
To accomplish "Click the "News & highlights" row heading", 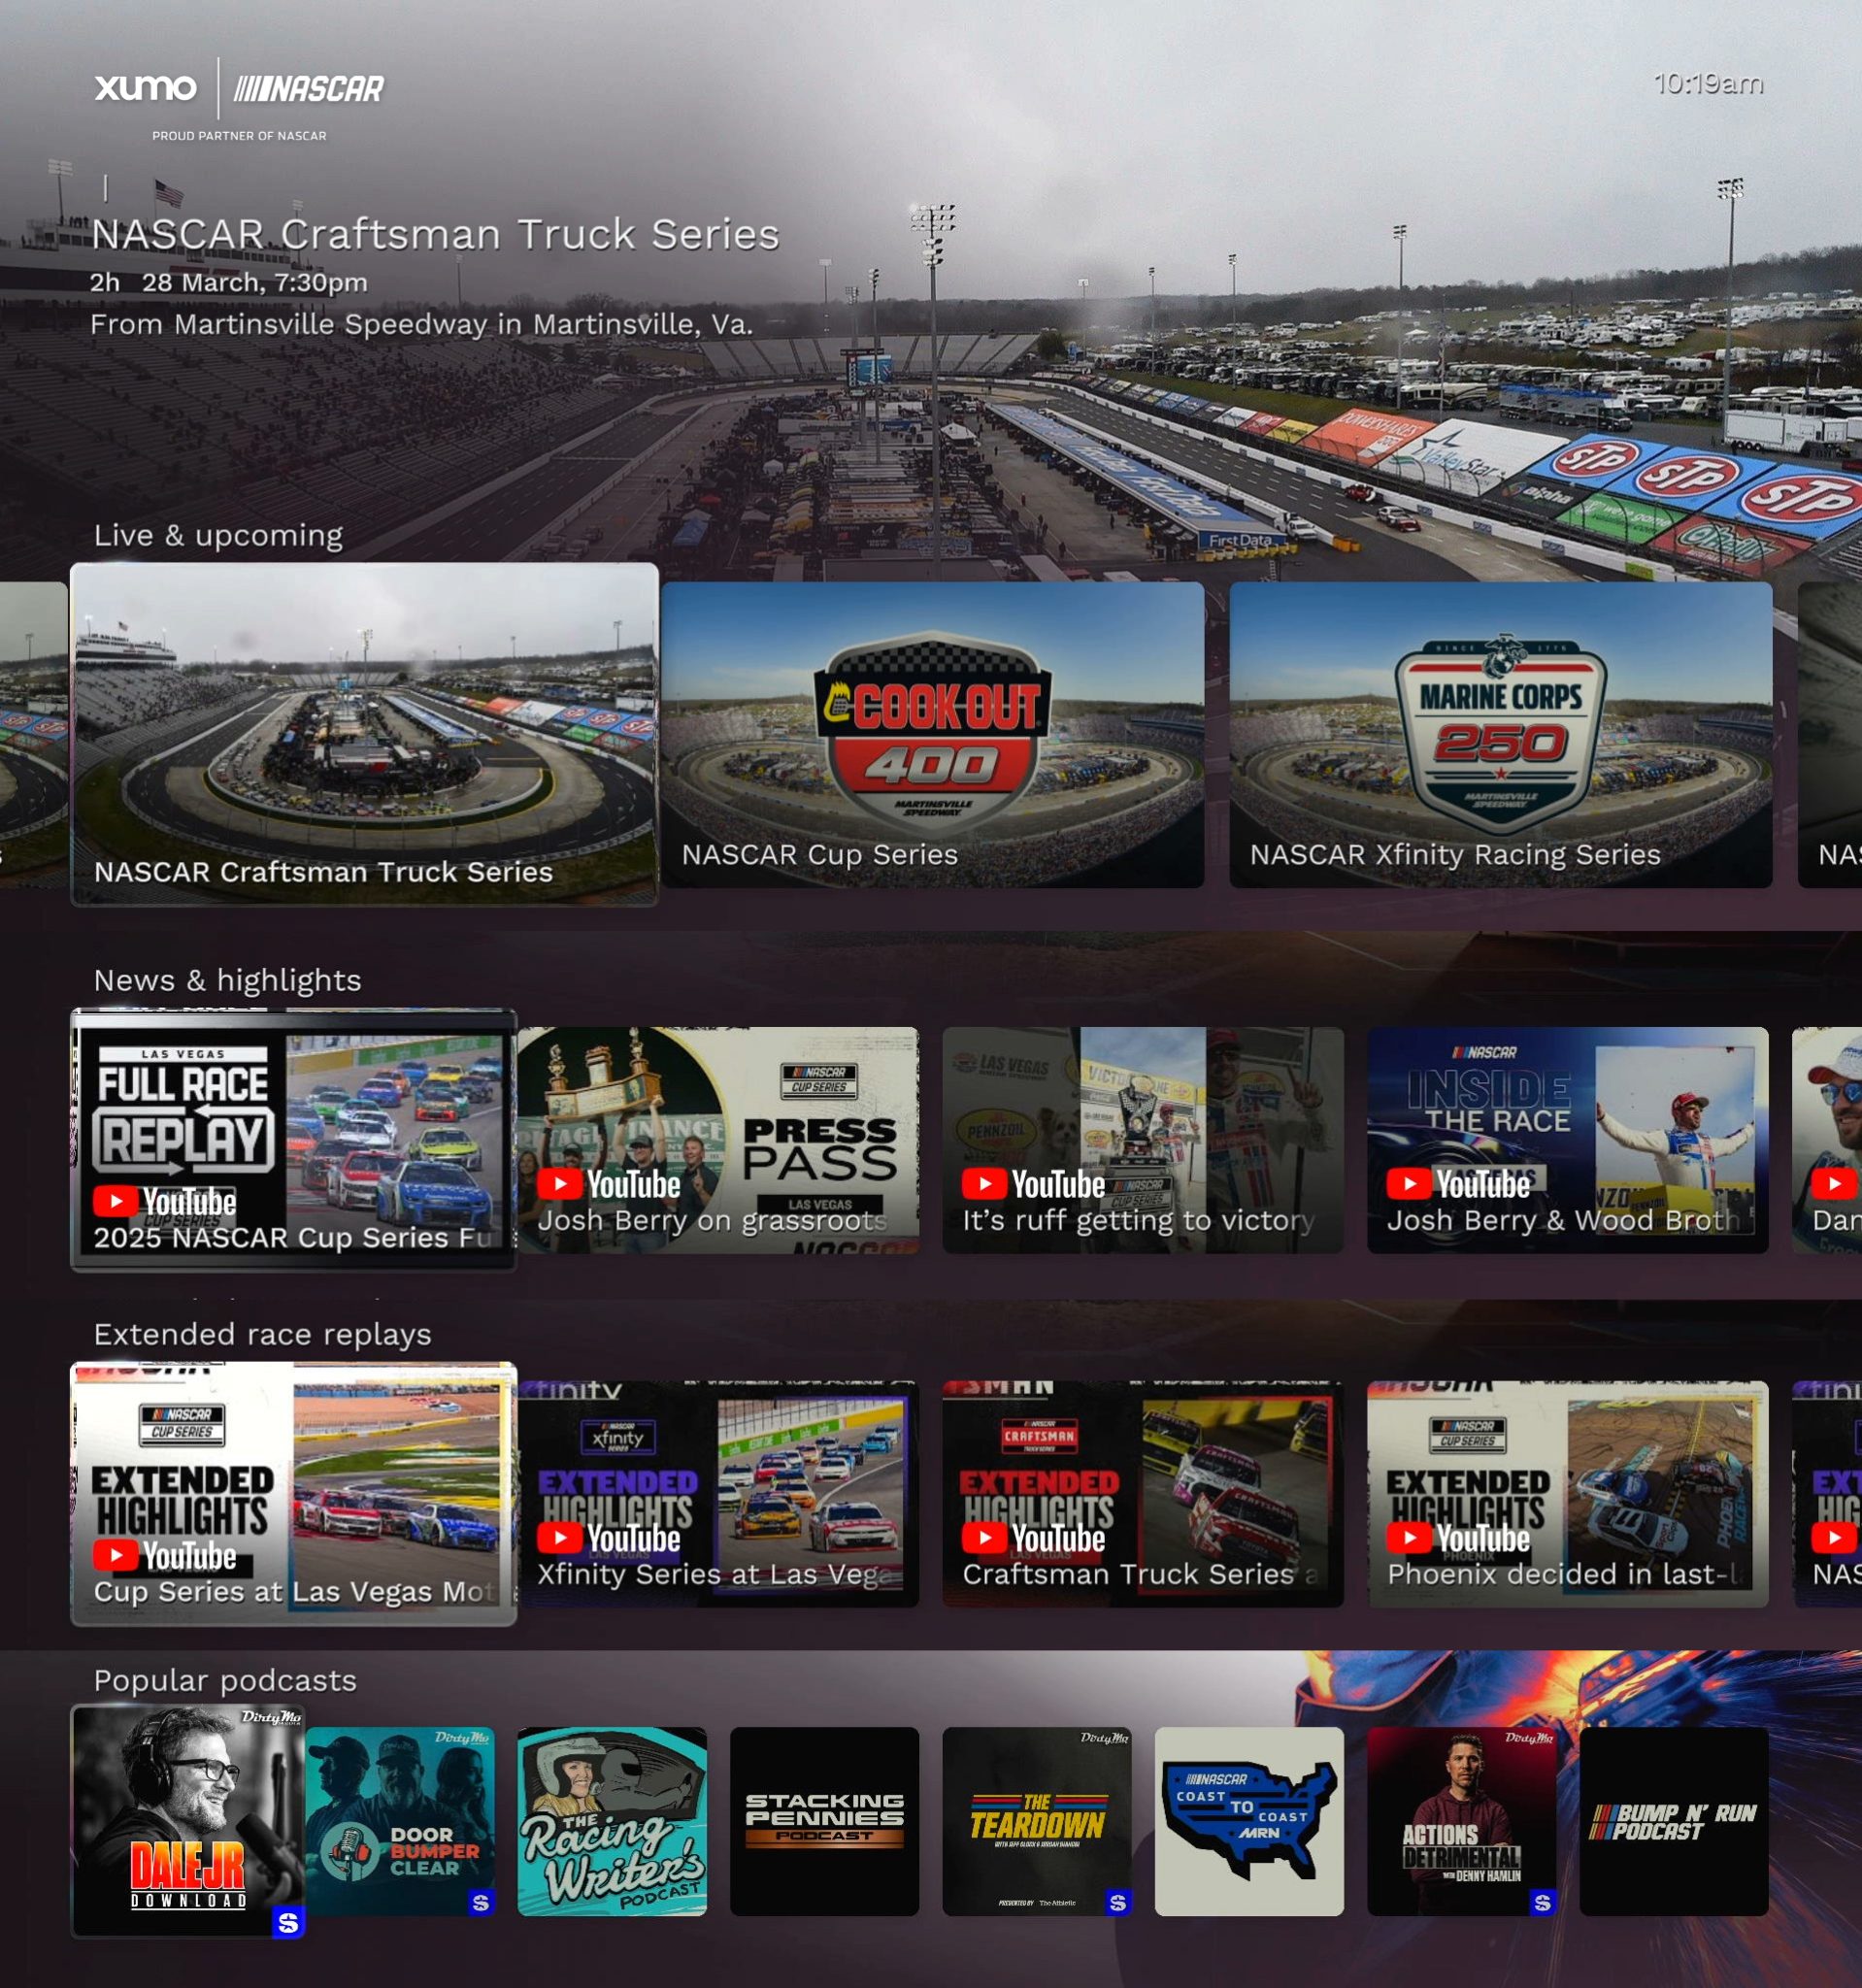I will pyautogui.click(x=227, y=980).
